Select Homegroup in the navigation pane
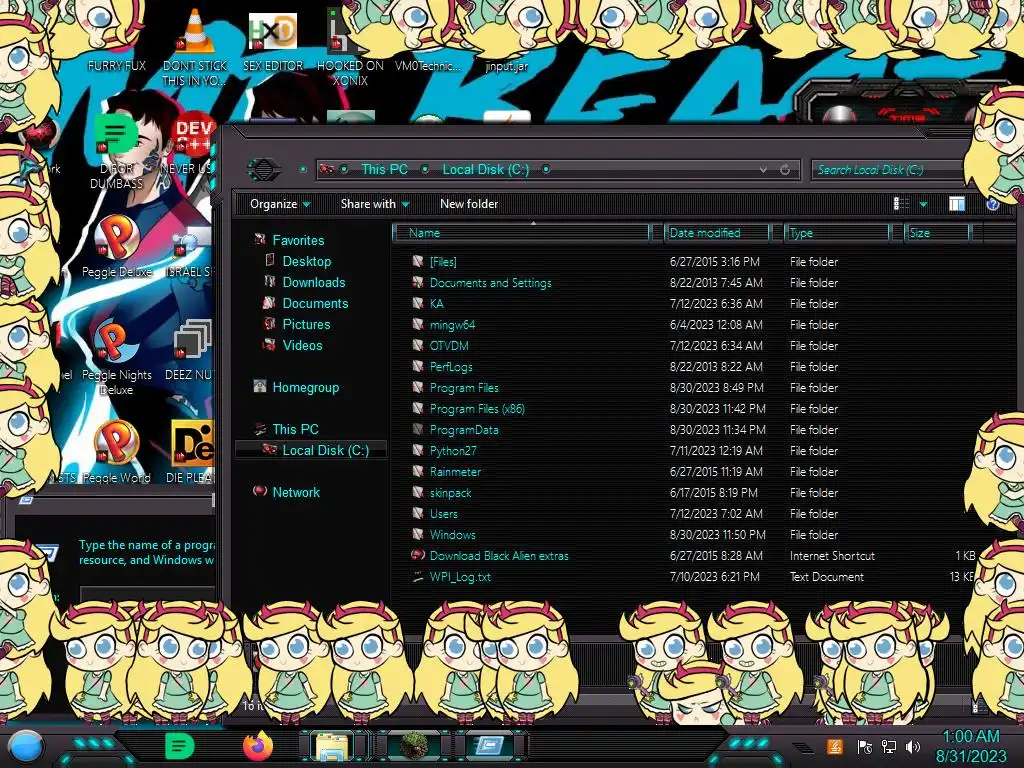 pos(305,387)
